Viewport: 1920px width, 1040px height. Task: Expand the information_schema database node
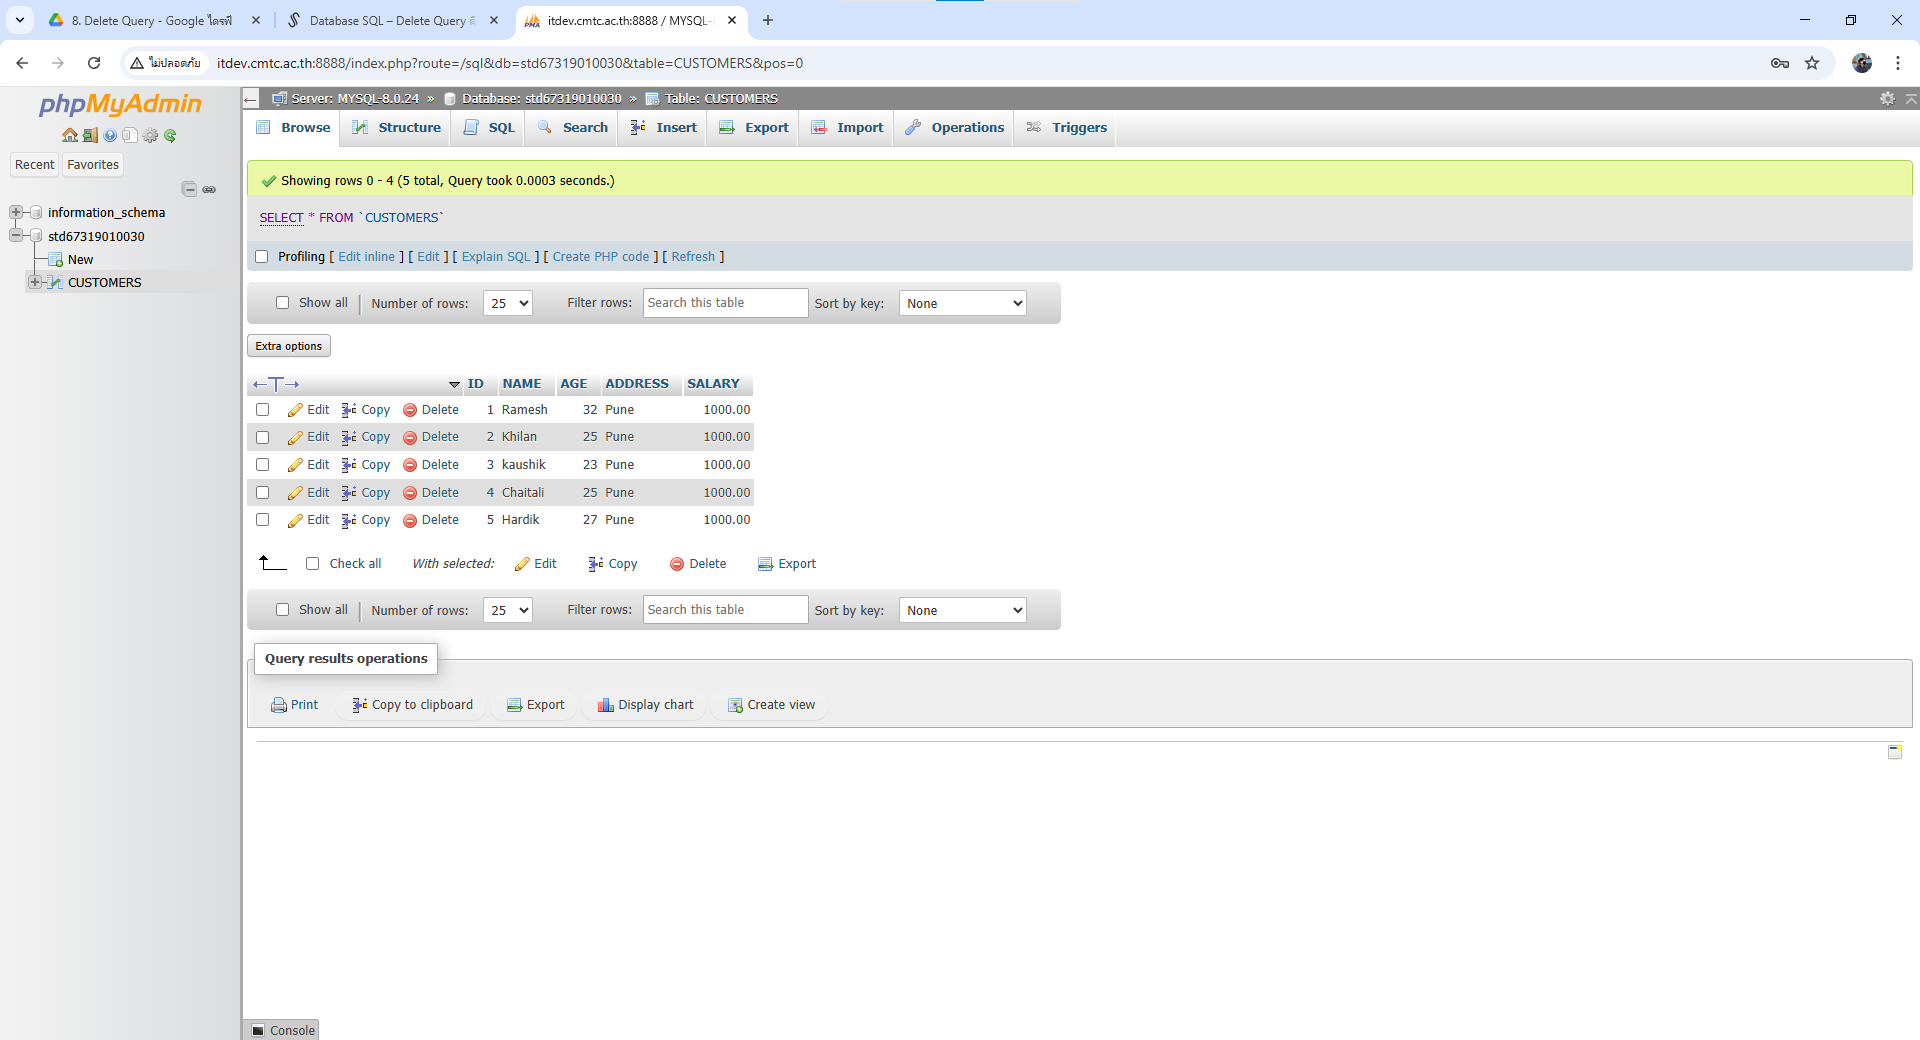click(16, 212)
